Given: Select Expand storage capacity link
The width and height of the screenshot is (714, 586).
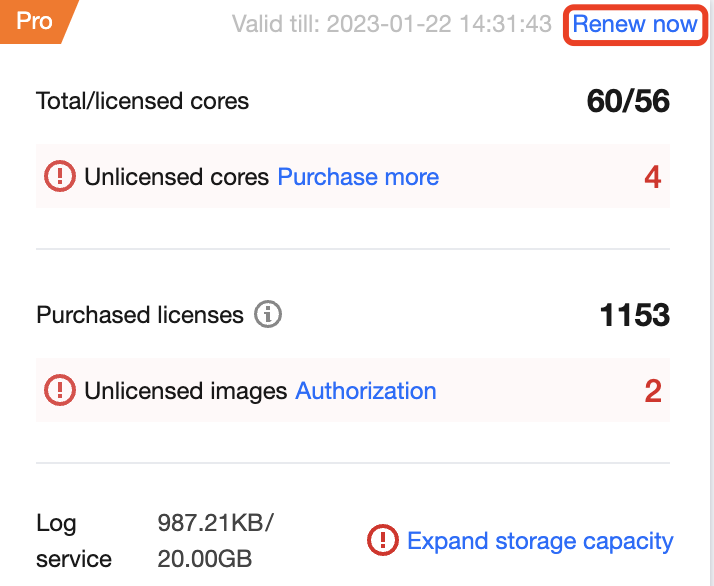Looking at the screenshot, I should [540, 541].
